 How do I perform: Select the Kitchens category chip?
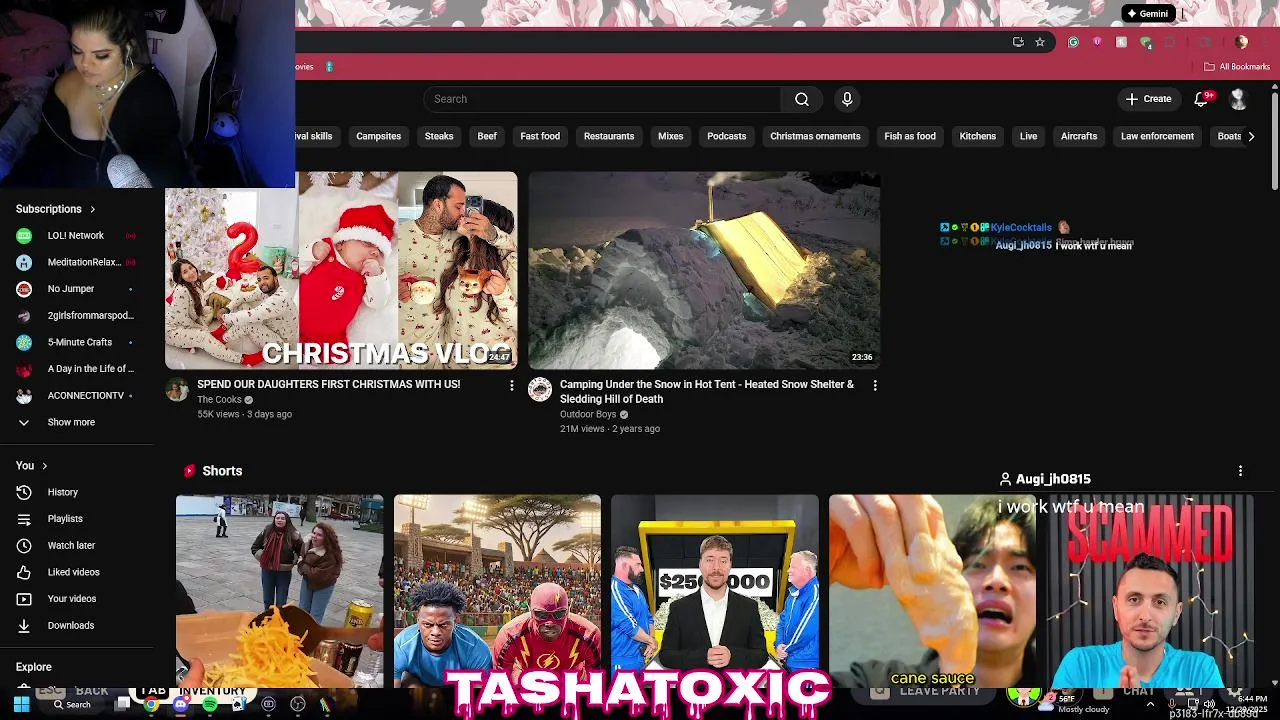977,136
